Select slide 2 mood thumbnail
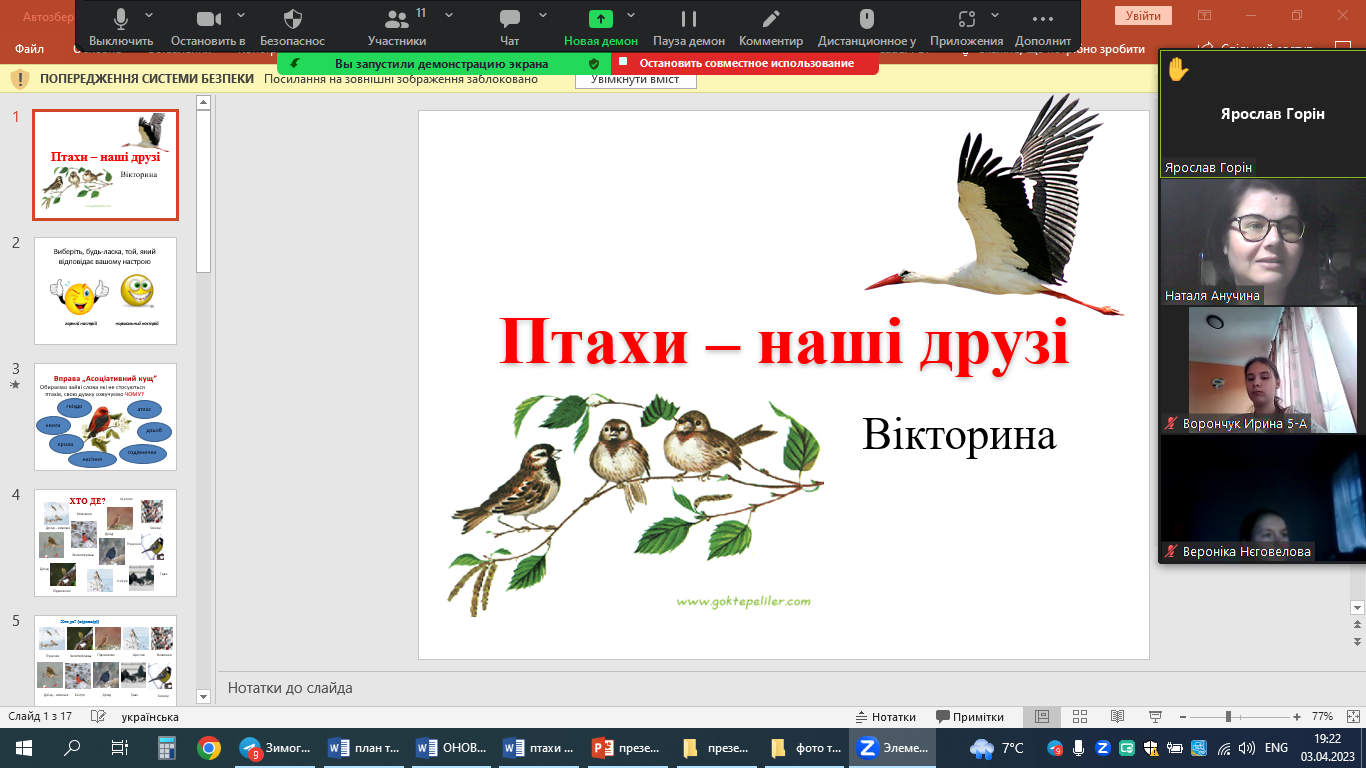The image size is (1366, 768). [x=106, y=291]
